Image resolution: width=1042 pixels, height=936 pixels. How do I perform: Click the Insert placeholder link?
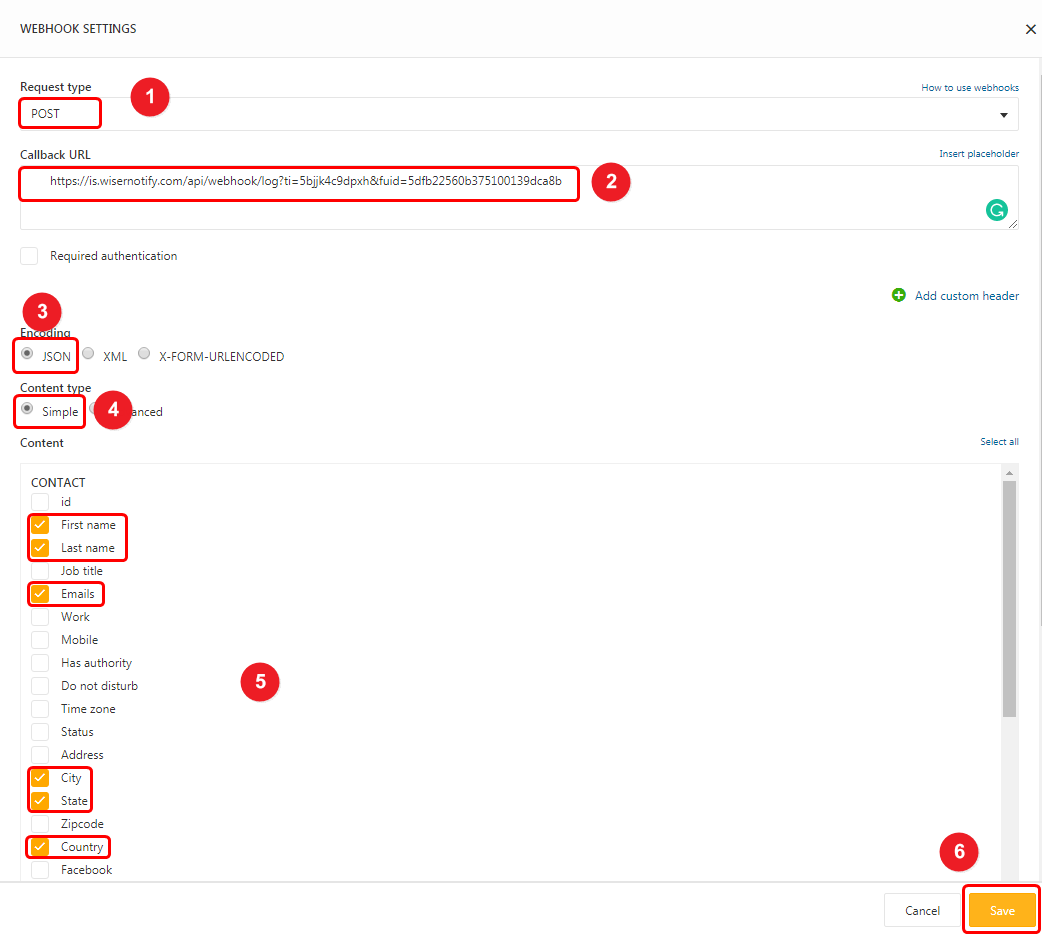click(978, 154)
